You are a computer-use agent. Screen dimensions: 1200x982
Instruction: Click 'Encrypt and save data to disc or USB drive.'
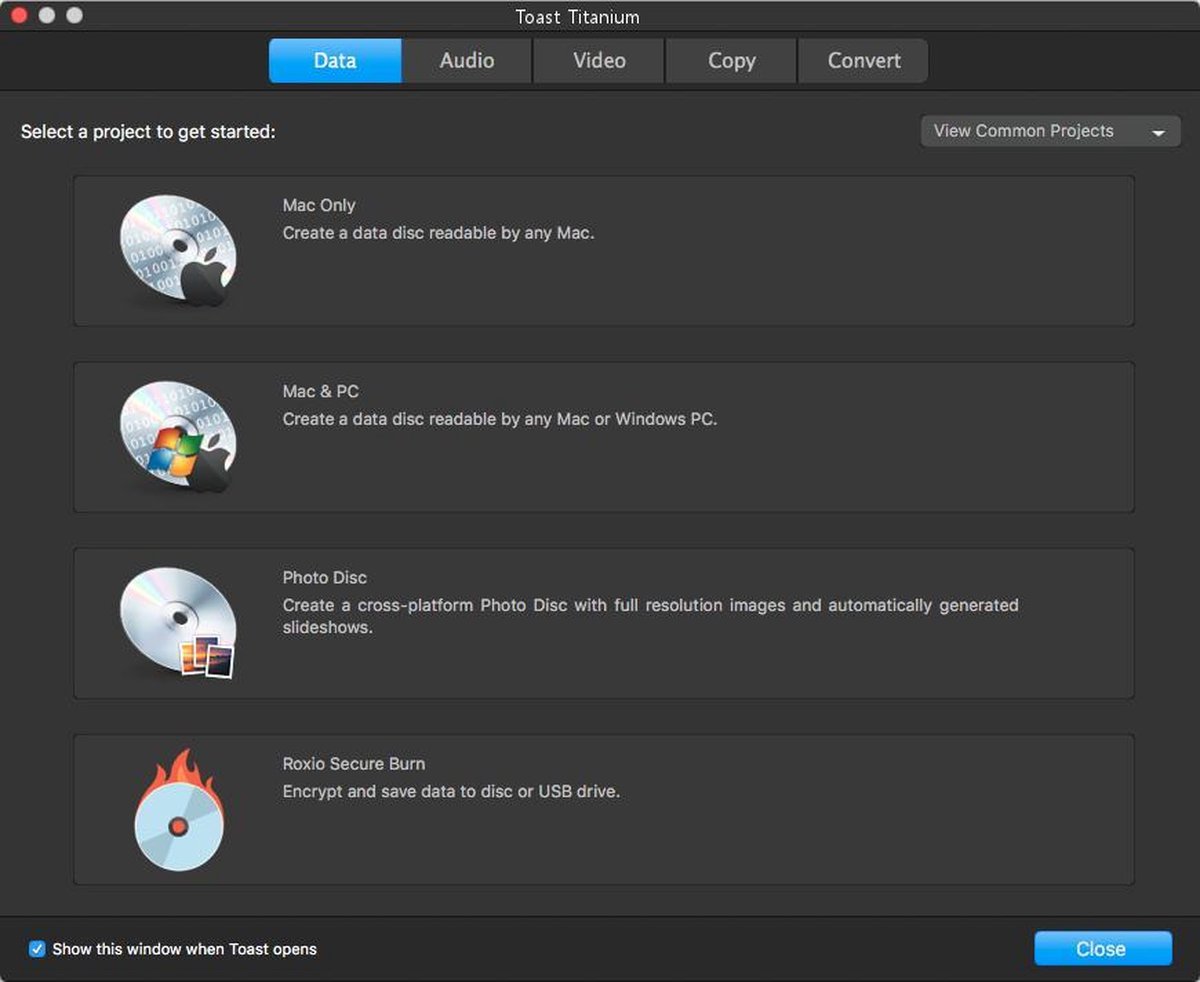pos(452,791)
